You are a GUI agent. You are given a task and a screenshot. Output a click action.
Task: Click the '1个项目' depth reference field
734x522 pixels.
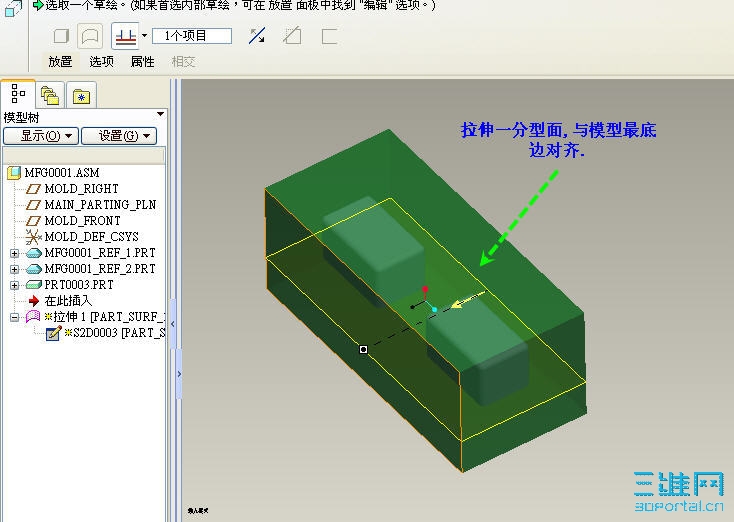[x=192, y=36]
